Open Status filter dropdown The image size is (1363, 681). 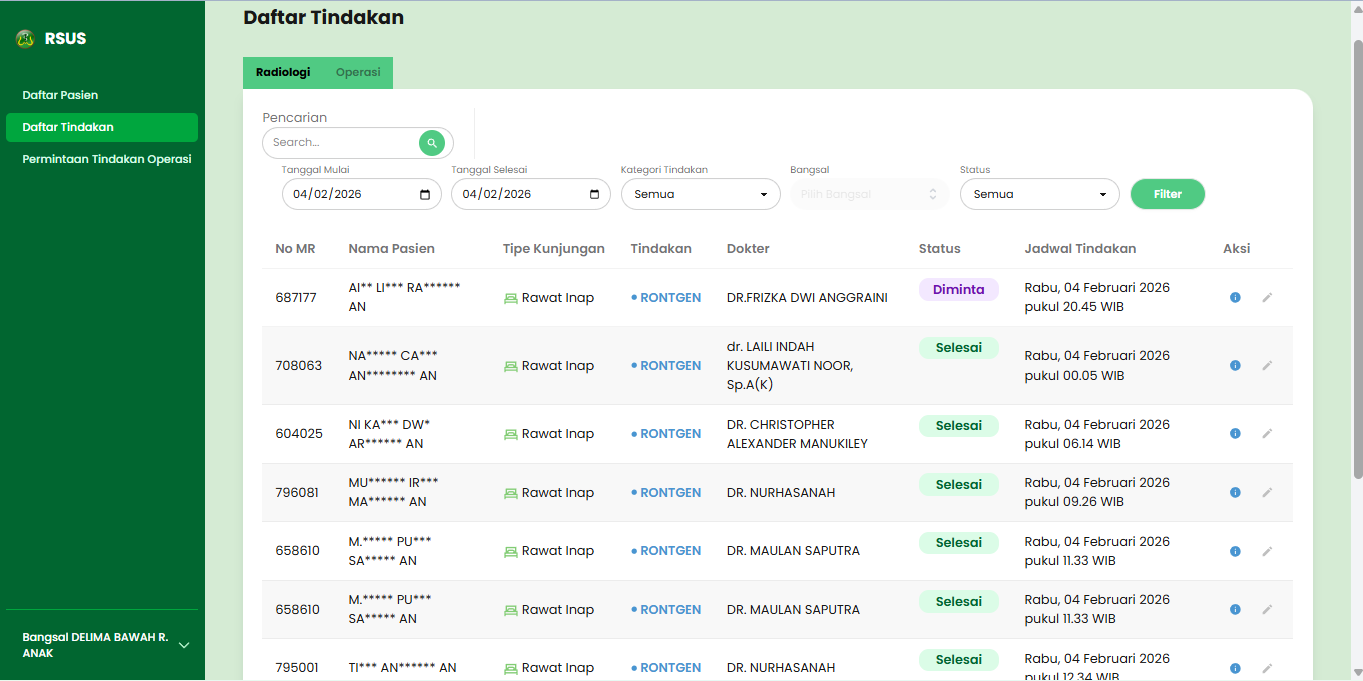pyautogui.click(x=1039, y=194)
